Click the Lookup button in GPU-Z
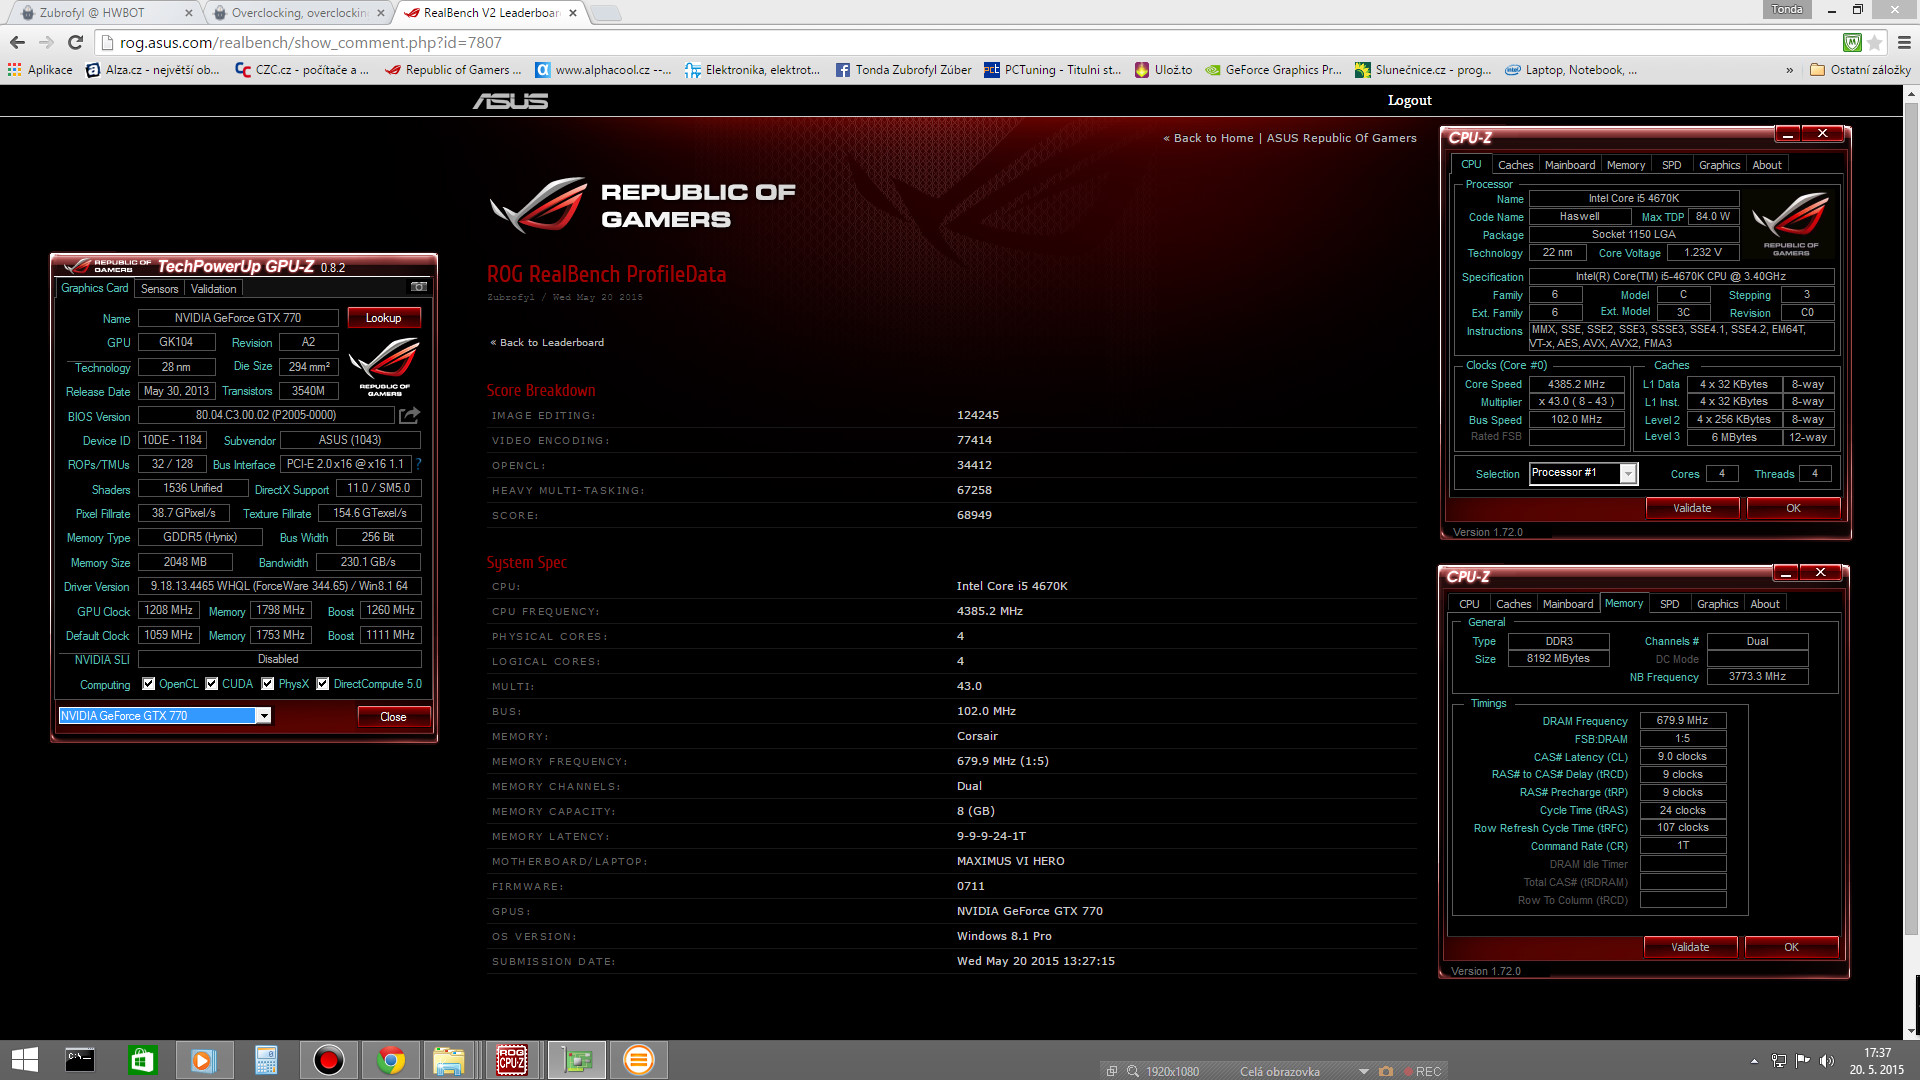This screenshot has height=1080, width=1920. tap(384, 318)
